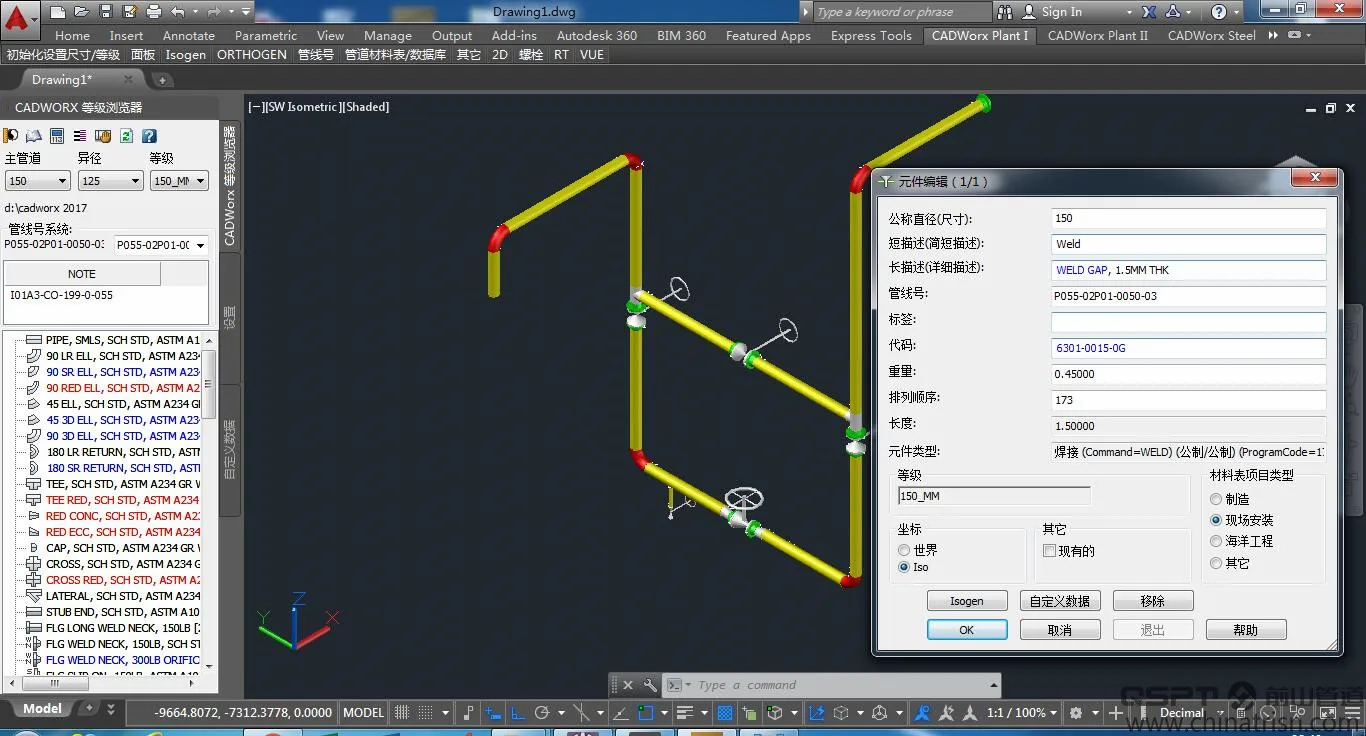Select the 海洋工程 radio button
The image size is (1366, 736).
(x=1218, y=540)
